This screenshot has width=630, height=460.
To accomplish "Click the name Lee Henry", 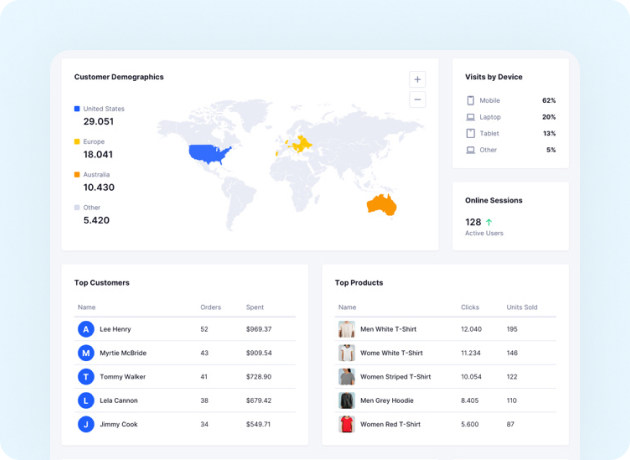I will click(x=115, y=329).
